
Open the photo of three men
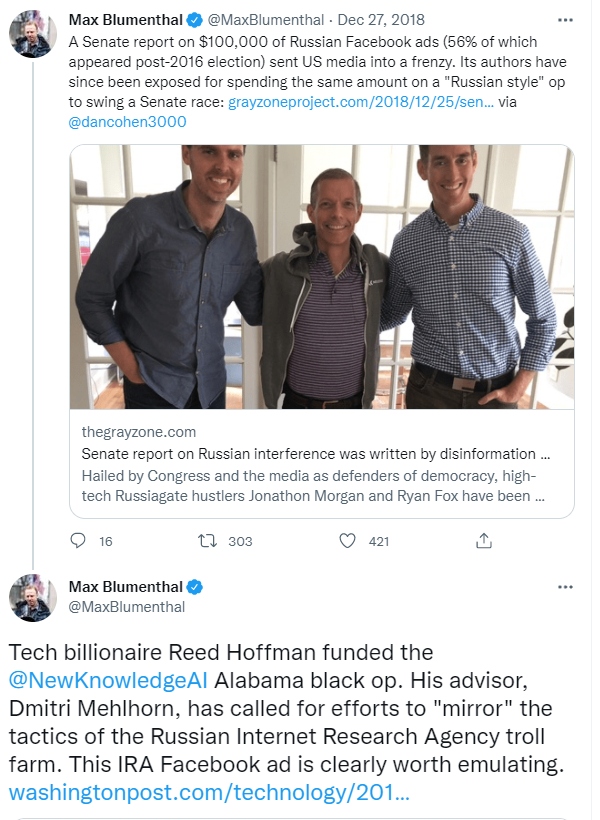tap(321, 277)
